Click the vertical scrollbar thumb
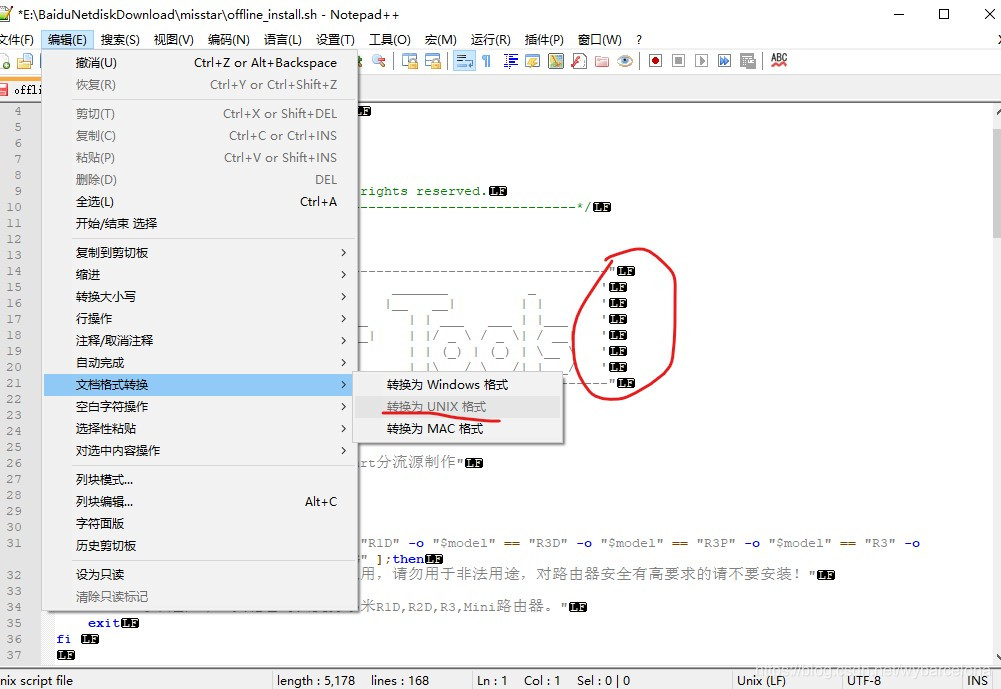 click(x=997, y=181)
